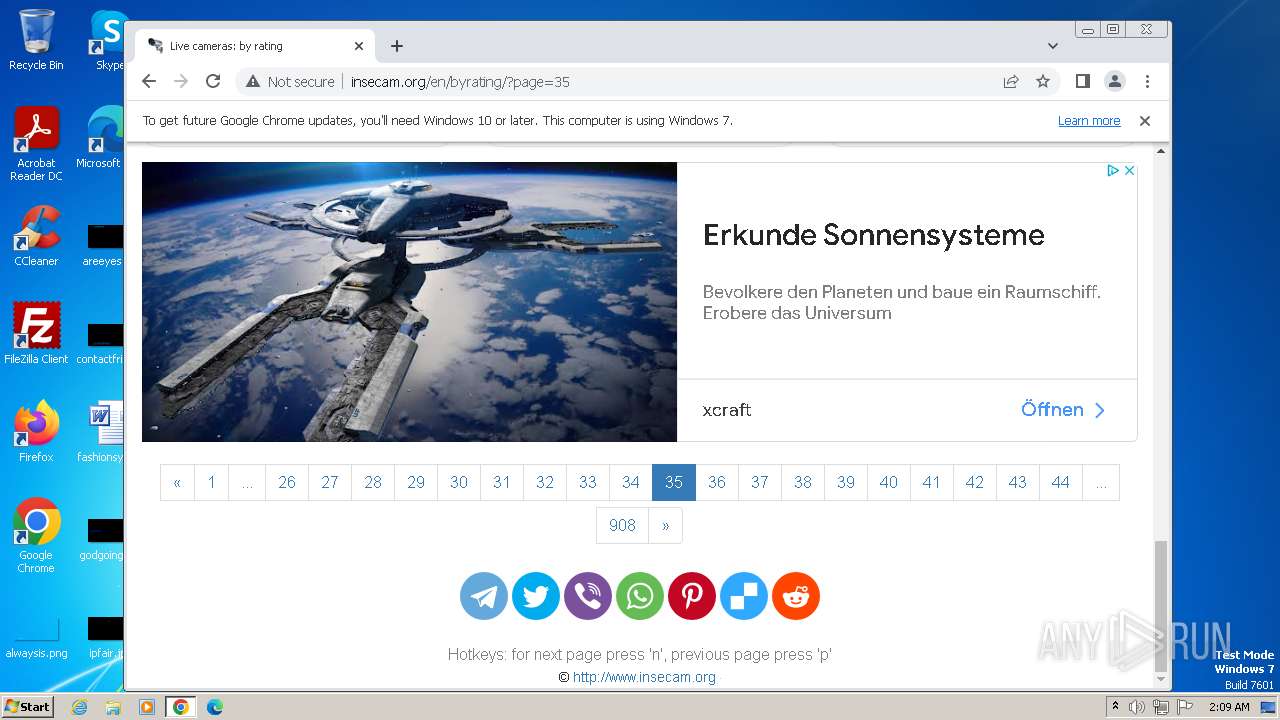The height and width of the screenshot is (720, 1280).
Task: Select the Live cameras: by rating tab
Action: 255,46
